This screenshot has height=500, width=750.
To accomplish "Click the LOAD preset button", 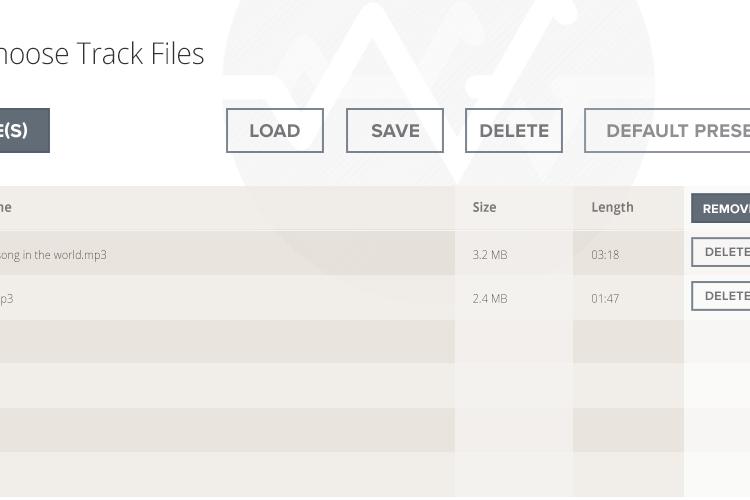I will tap(275, 131).
